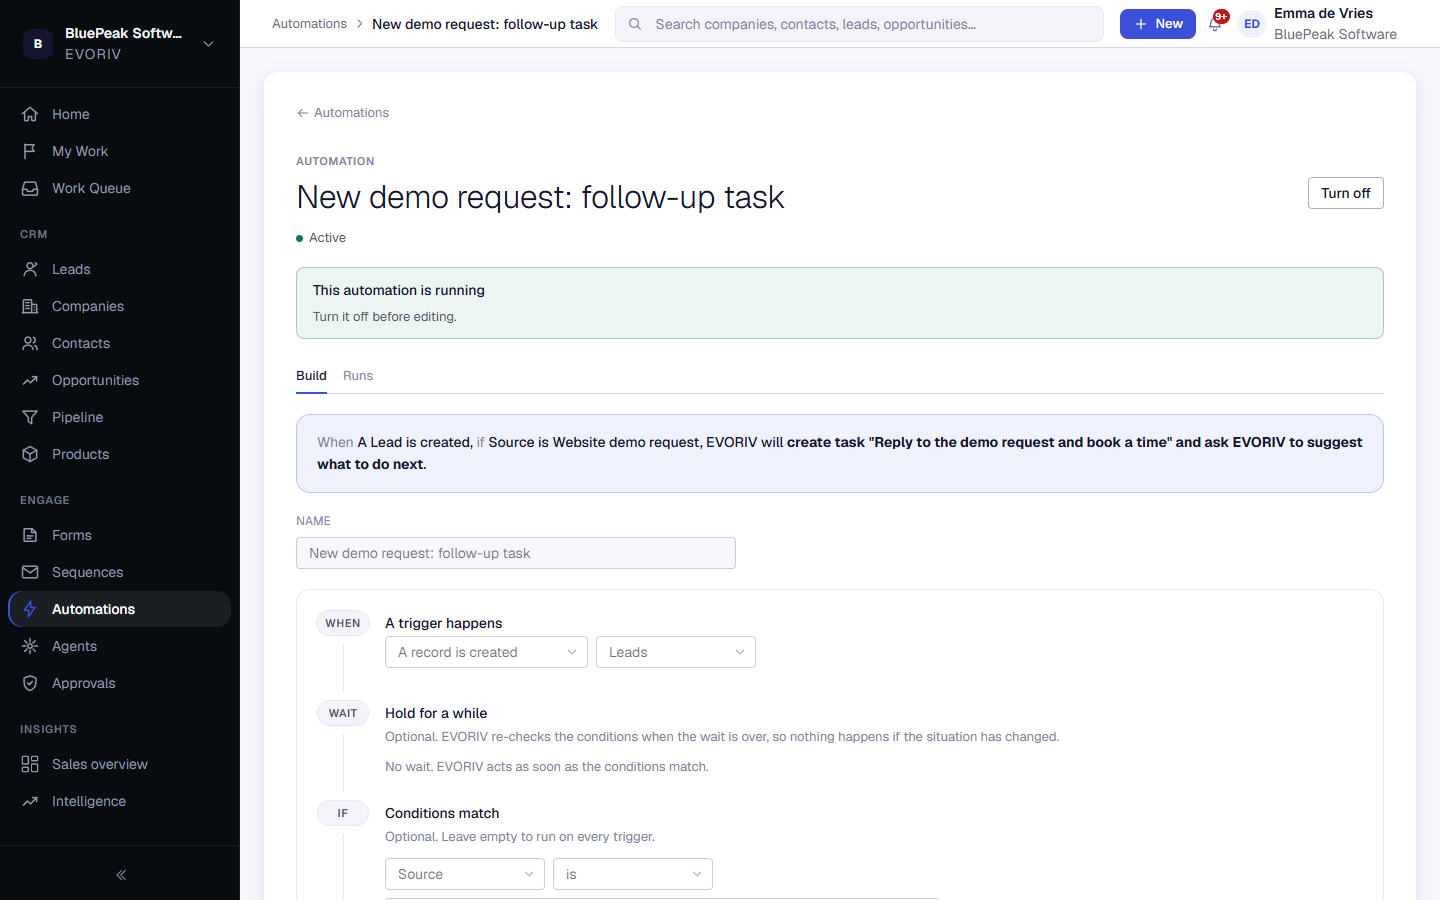Open the 'is' operator dropdown

[633, 874]
